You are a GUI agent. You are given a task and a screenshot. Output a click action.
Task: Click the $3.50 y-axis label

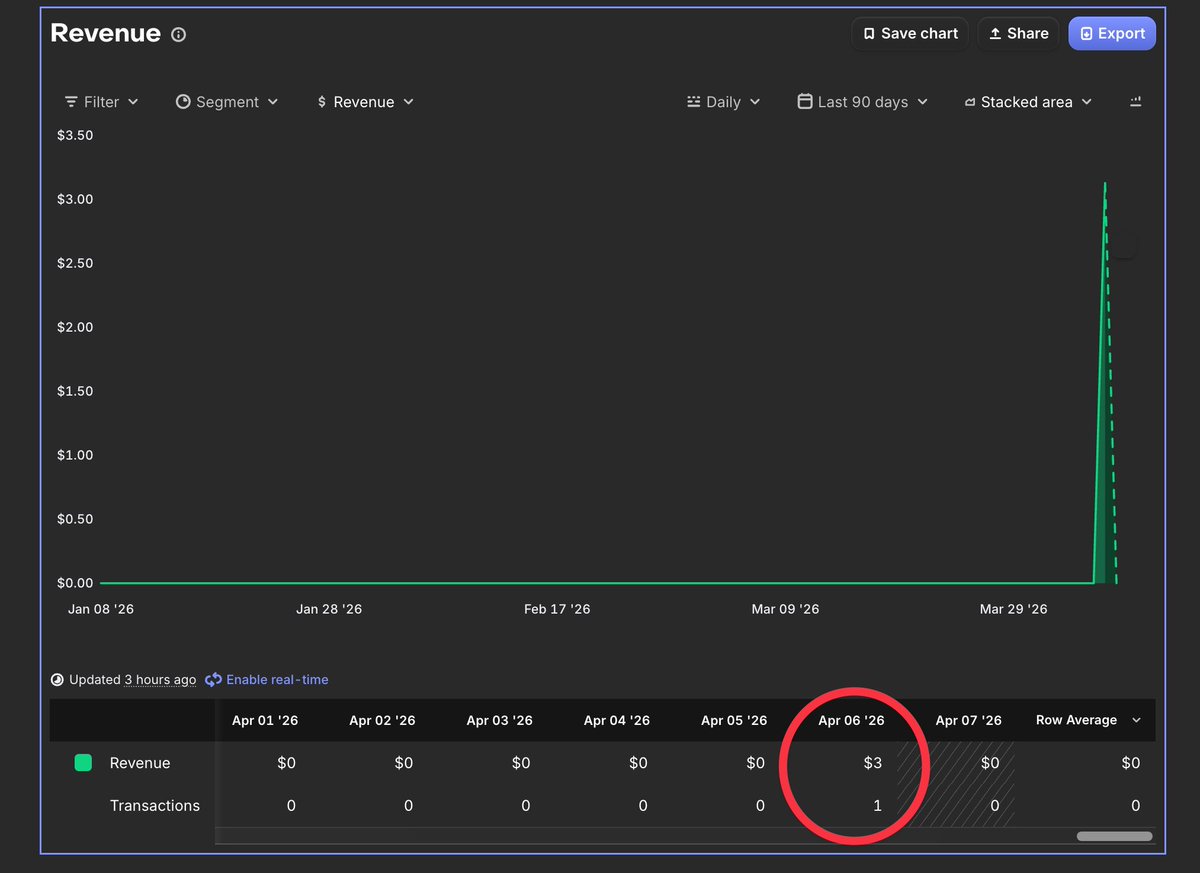(75, 135)
